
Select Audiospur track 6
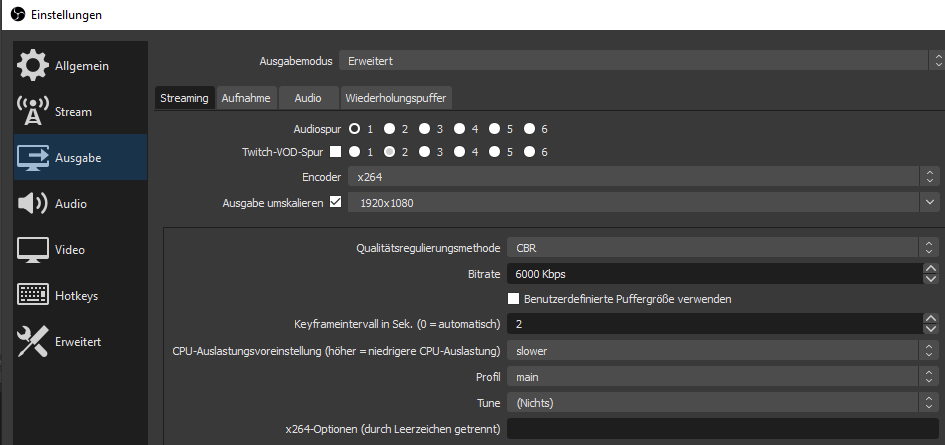coord(529,128)
